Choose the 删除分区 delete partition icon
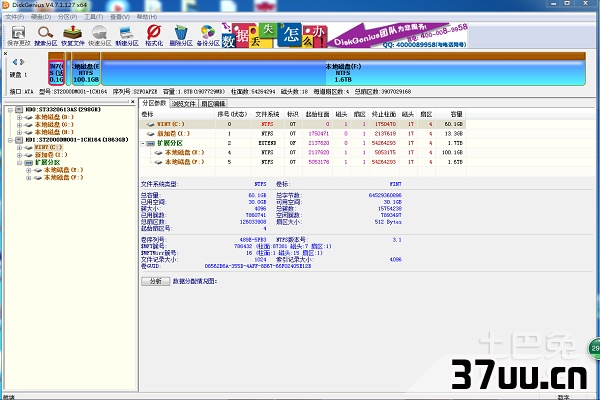 (x=181, y=36)
